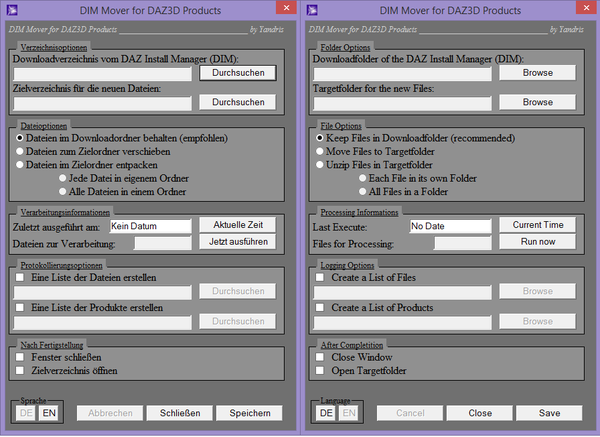Click the Targetfolder path input field
This screenshot has width=600, height=437.
403,104
